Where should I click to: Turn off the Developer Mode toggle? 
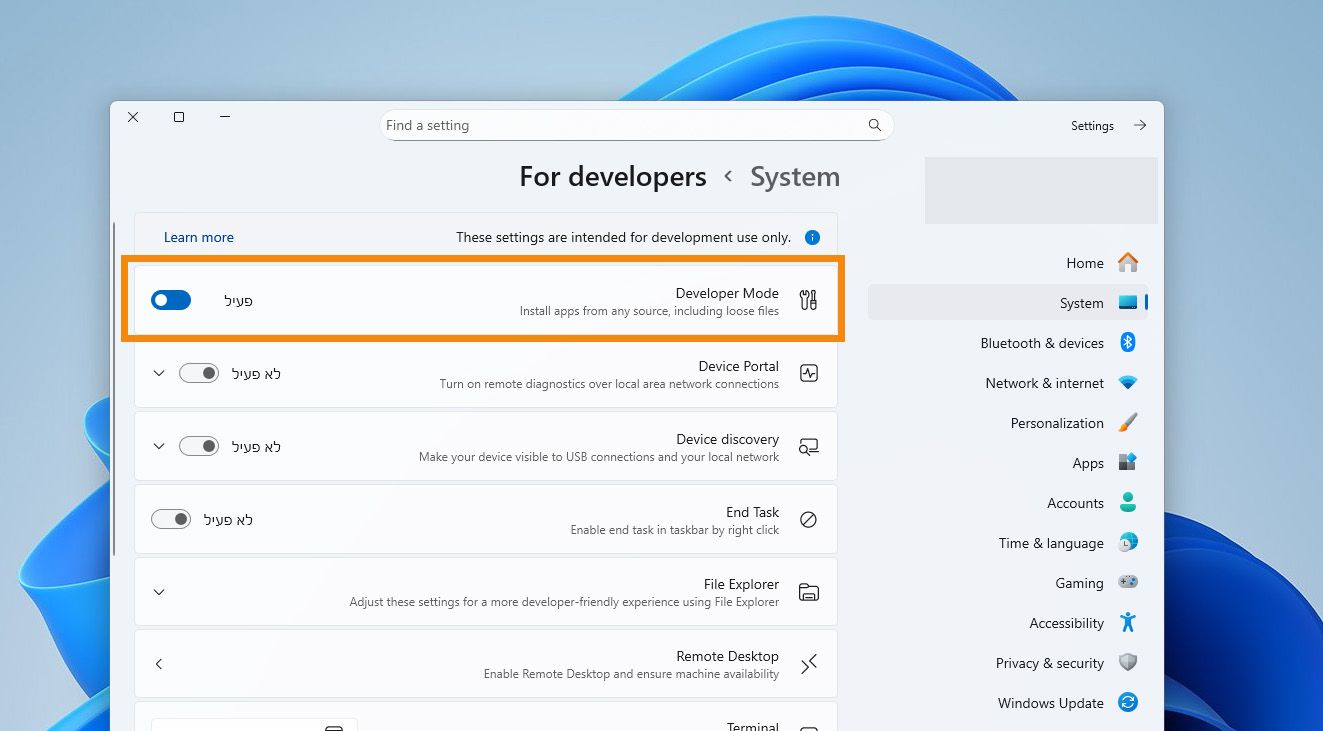click(171, 300)
